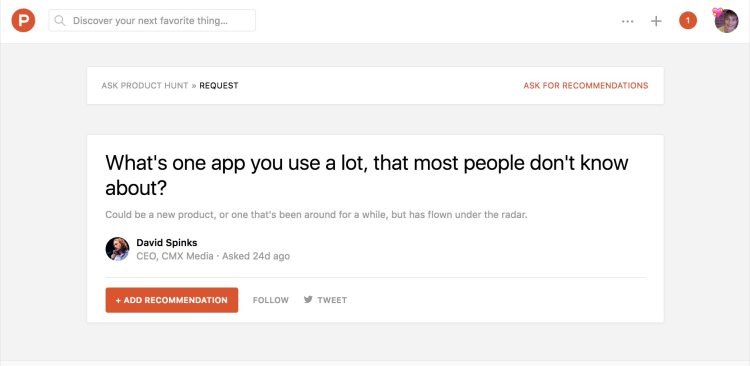Open the Product Hunt home logo

[x=23, y=21]
